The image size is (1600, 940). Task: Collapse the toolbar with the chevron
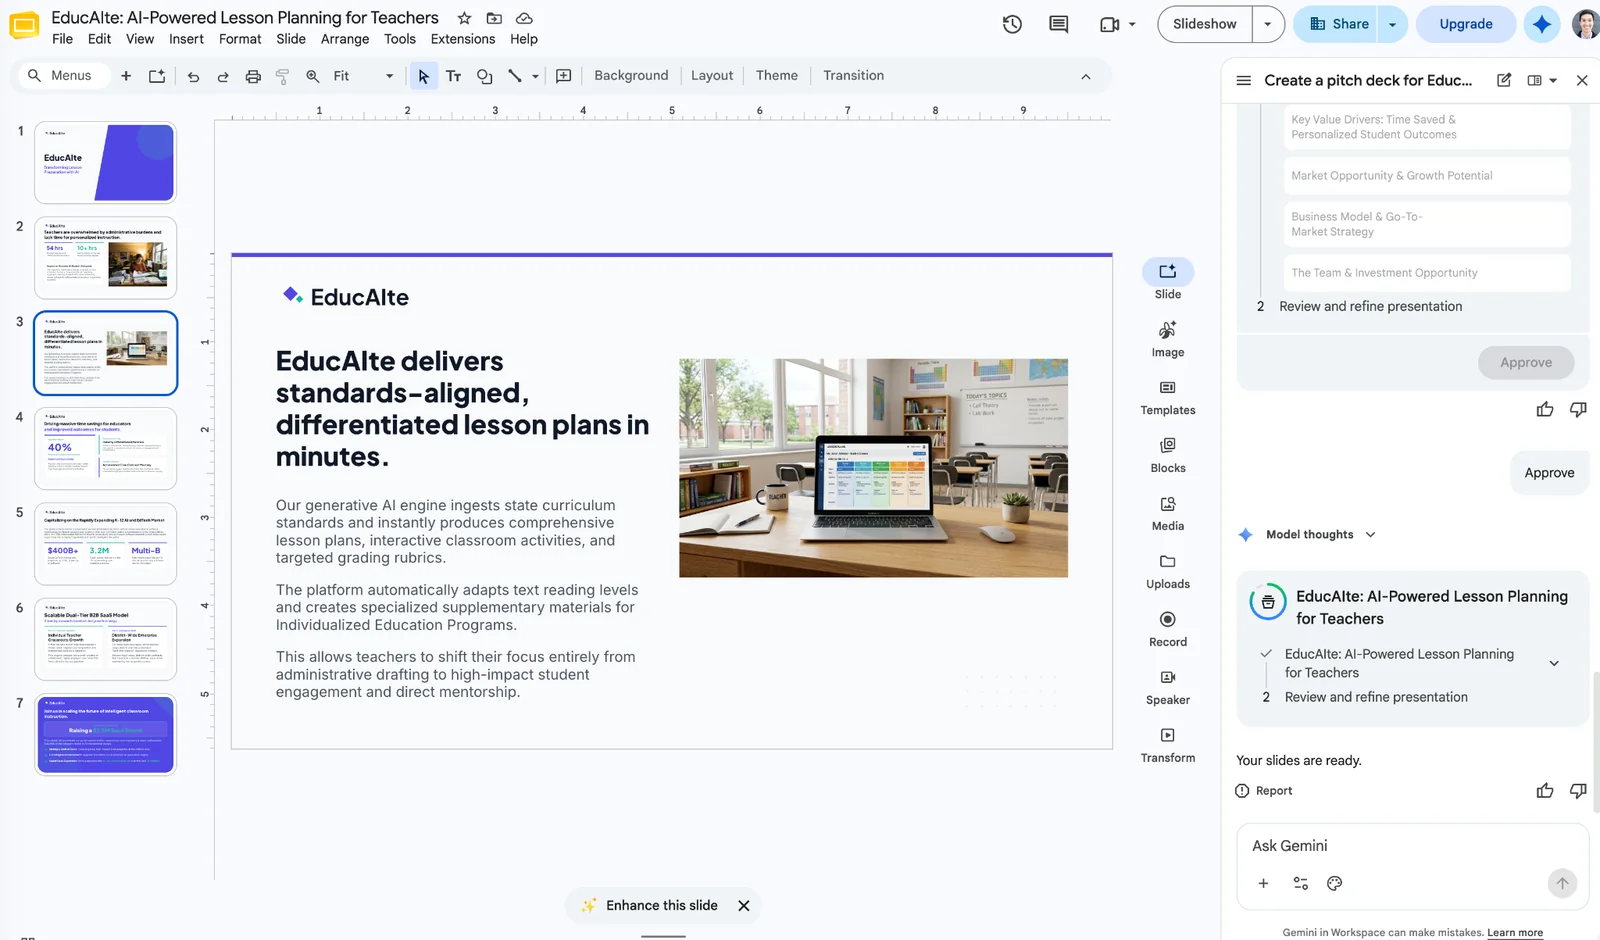tap(1086, 76)
